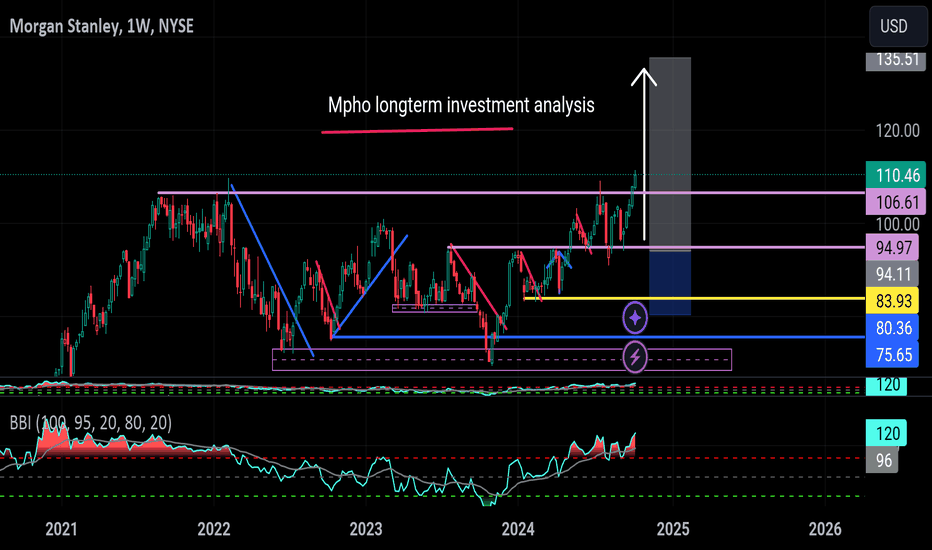Select the 110.46 current price label
This screenshot has width=932, height=550.
pyautogui.click(x=895, y=175)
